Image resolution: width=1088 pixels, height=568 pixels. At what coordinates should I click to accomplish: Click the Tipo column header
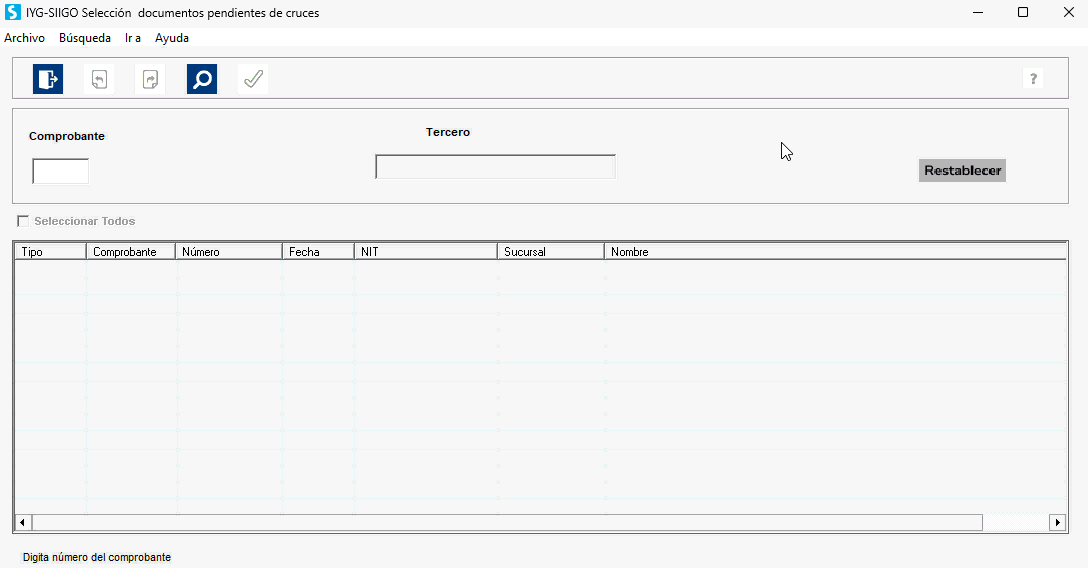[50, 252]
